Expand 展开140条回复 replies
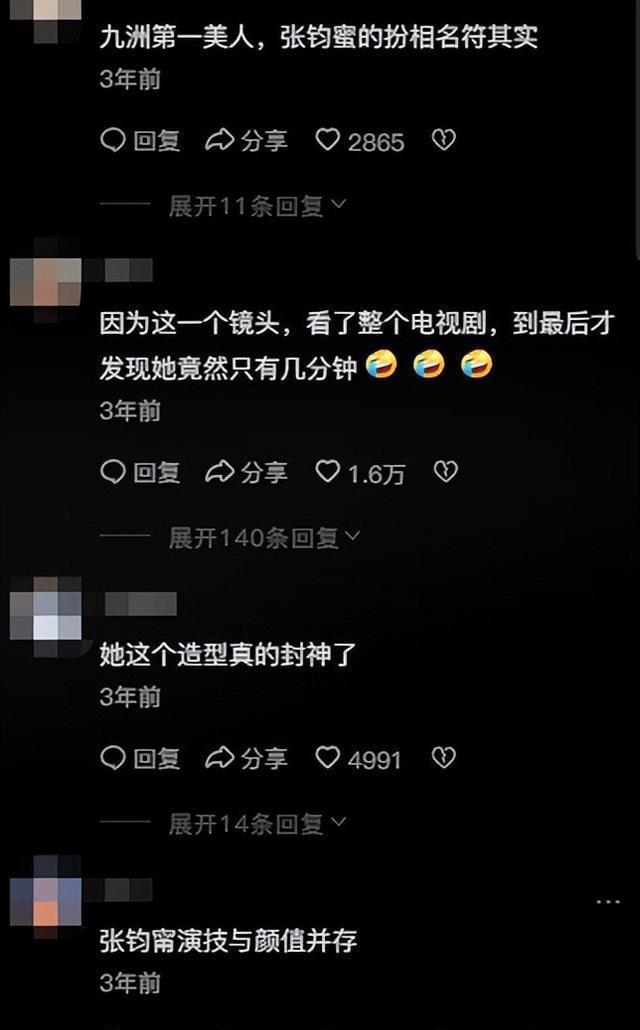This screenshot has height=1030, width=640. pos(265,537)
